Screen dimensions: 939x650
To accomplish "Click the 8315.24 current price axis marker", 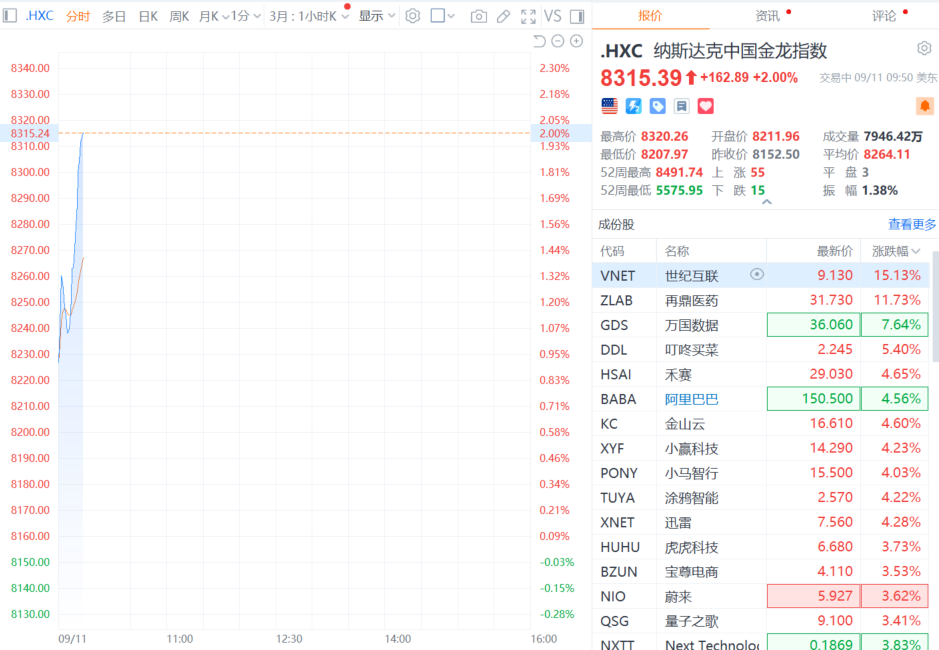I will coord(29,133).
